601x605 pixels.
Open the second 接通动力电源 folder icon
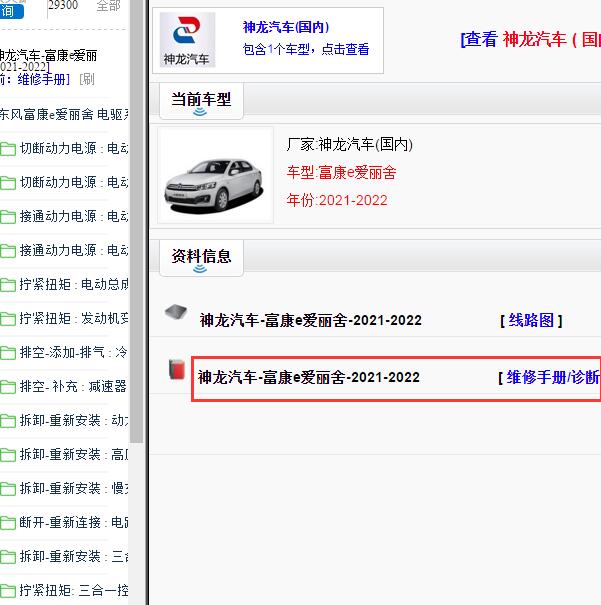[8, 251]
